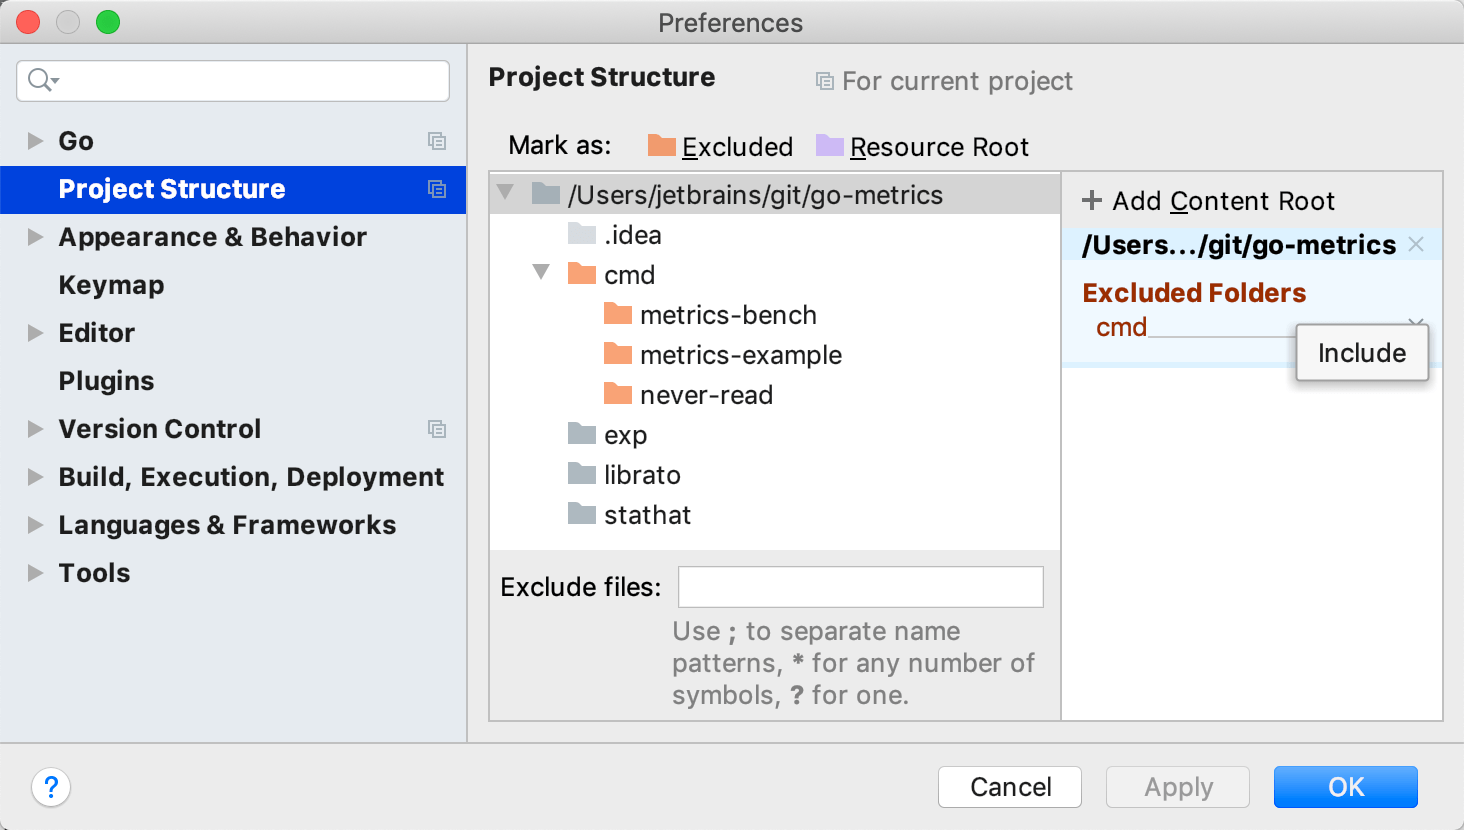This screenshot has height=830, width=1464.
Task: Click the Include popup option
Action: coord(1361,353)
